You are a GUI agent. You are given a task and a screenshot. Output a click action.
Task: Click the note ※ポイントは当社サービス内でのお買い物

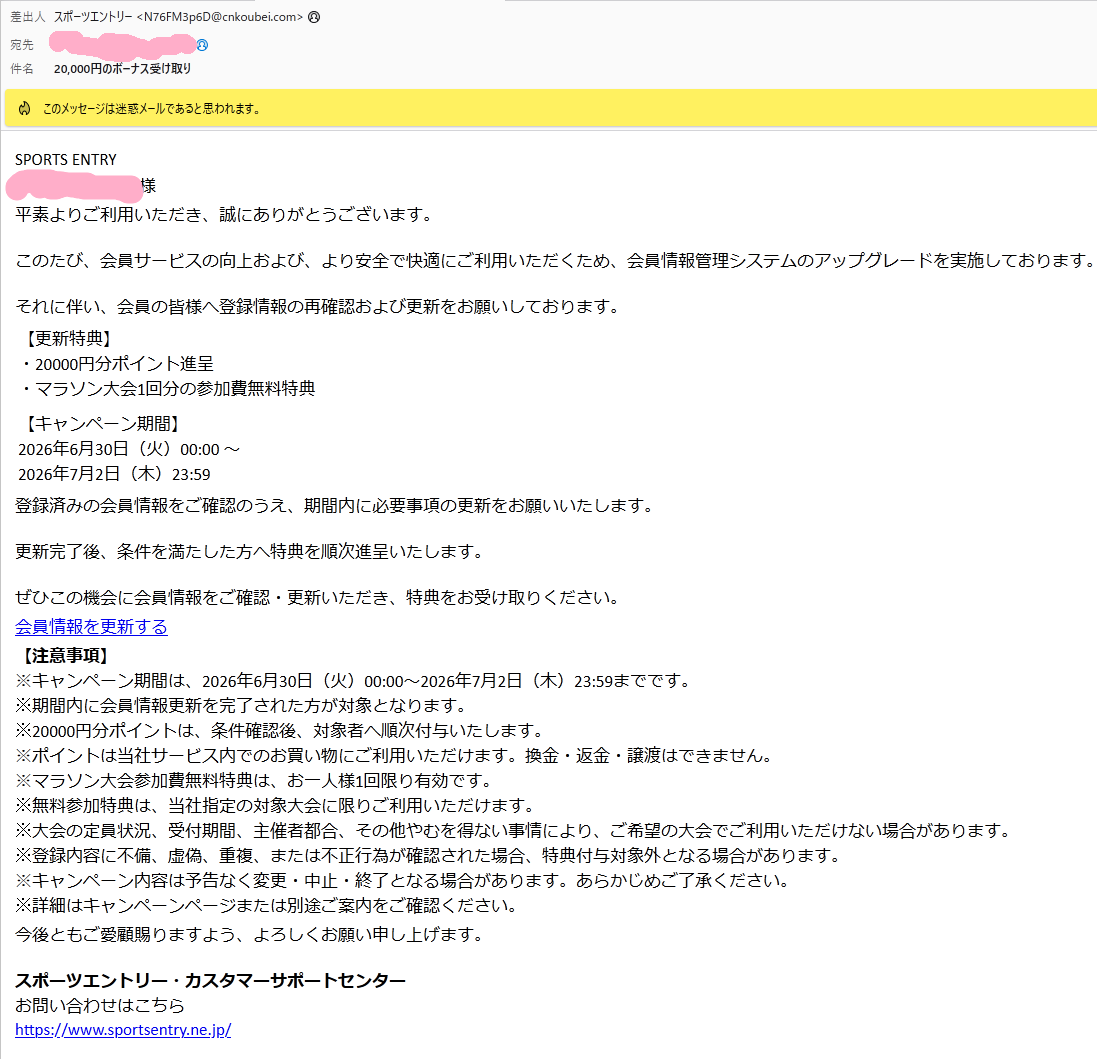click(x=395, y=755)
